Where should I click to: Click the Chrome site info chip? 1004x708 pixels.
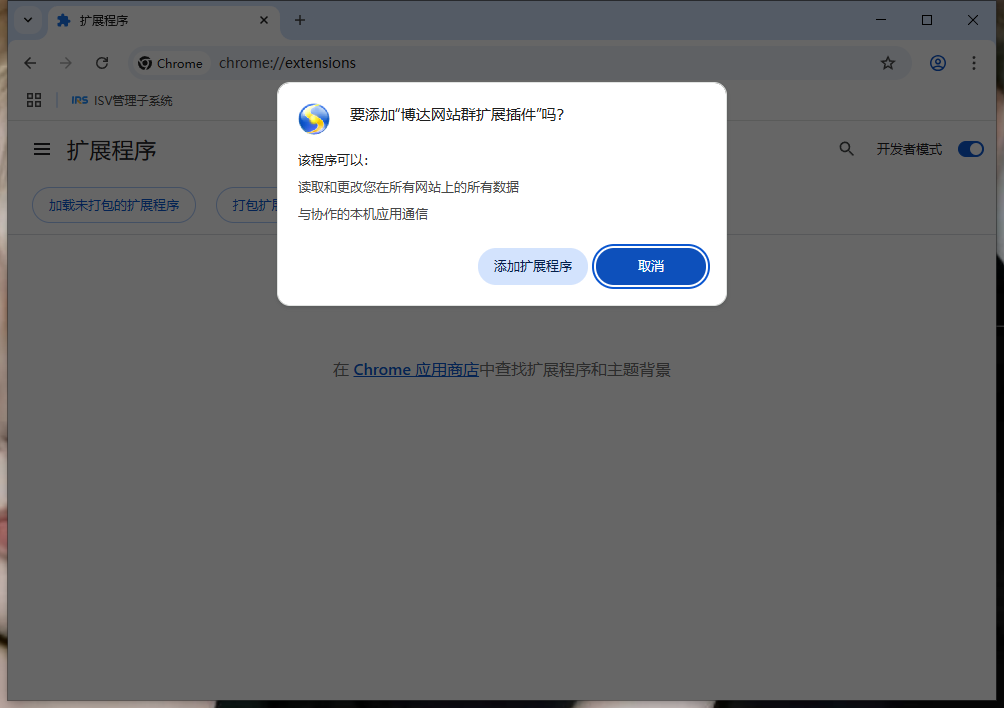171,63
